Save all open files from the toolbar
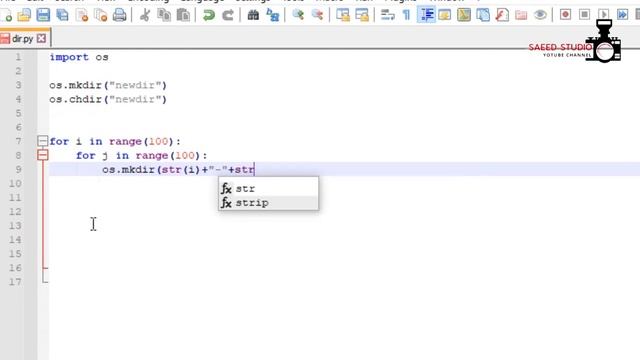The width and height of the screenshot is (640, 360). pos(62,15)
